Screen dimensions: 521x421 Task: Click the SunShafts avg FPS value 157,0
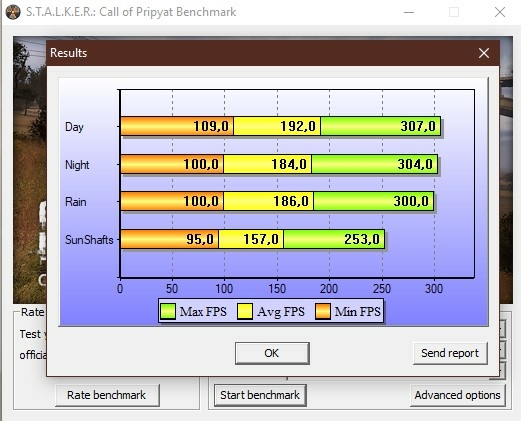pyautogui.click(x=261, y=239)
